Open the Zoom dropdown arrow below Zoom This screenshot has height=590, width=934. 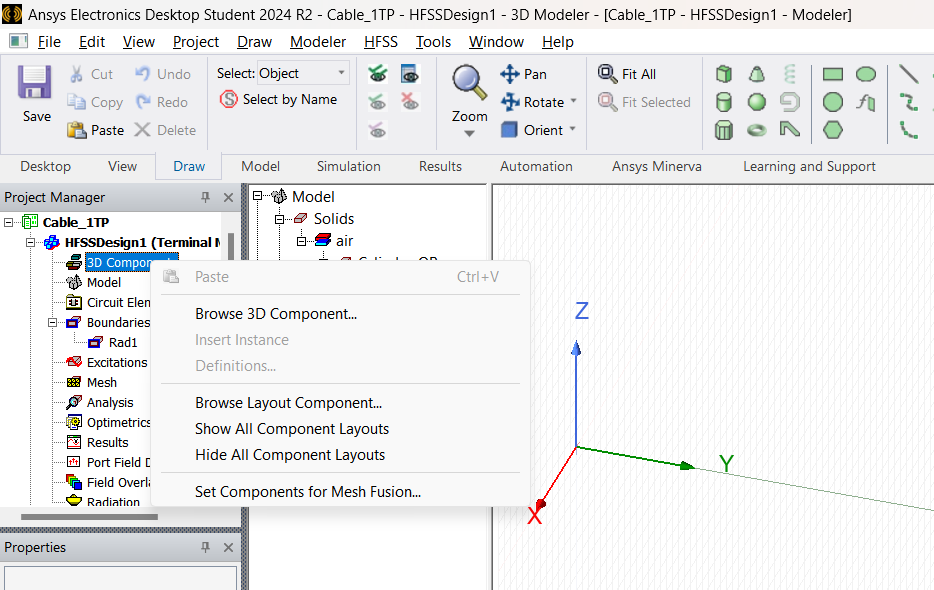[x=469, y=133]
